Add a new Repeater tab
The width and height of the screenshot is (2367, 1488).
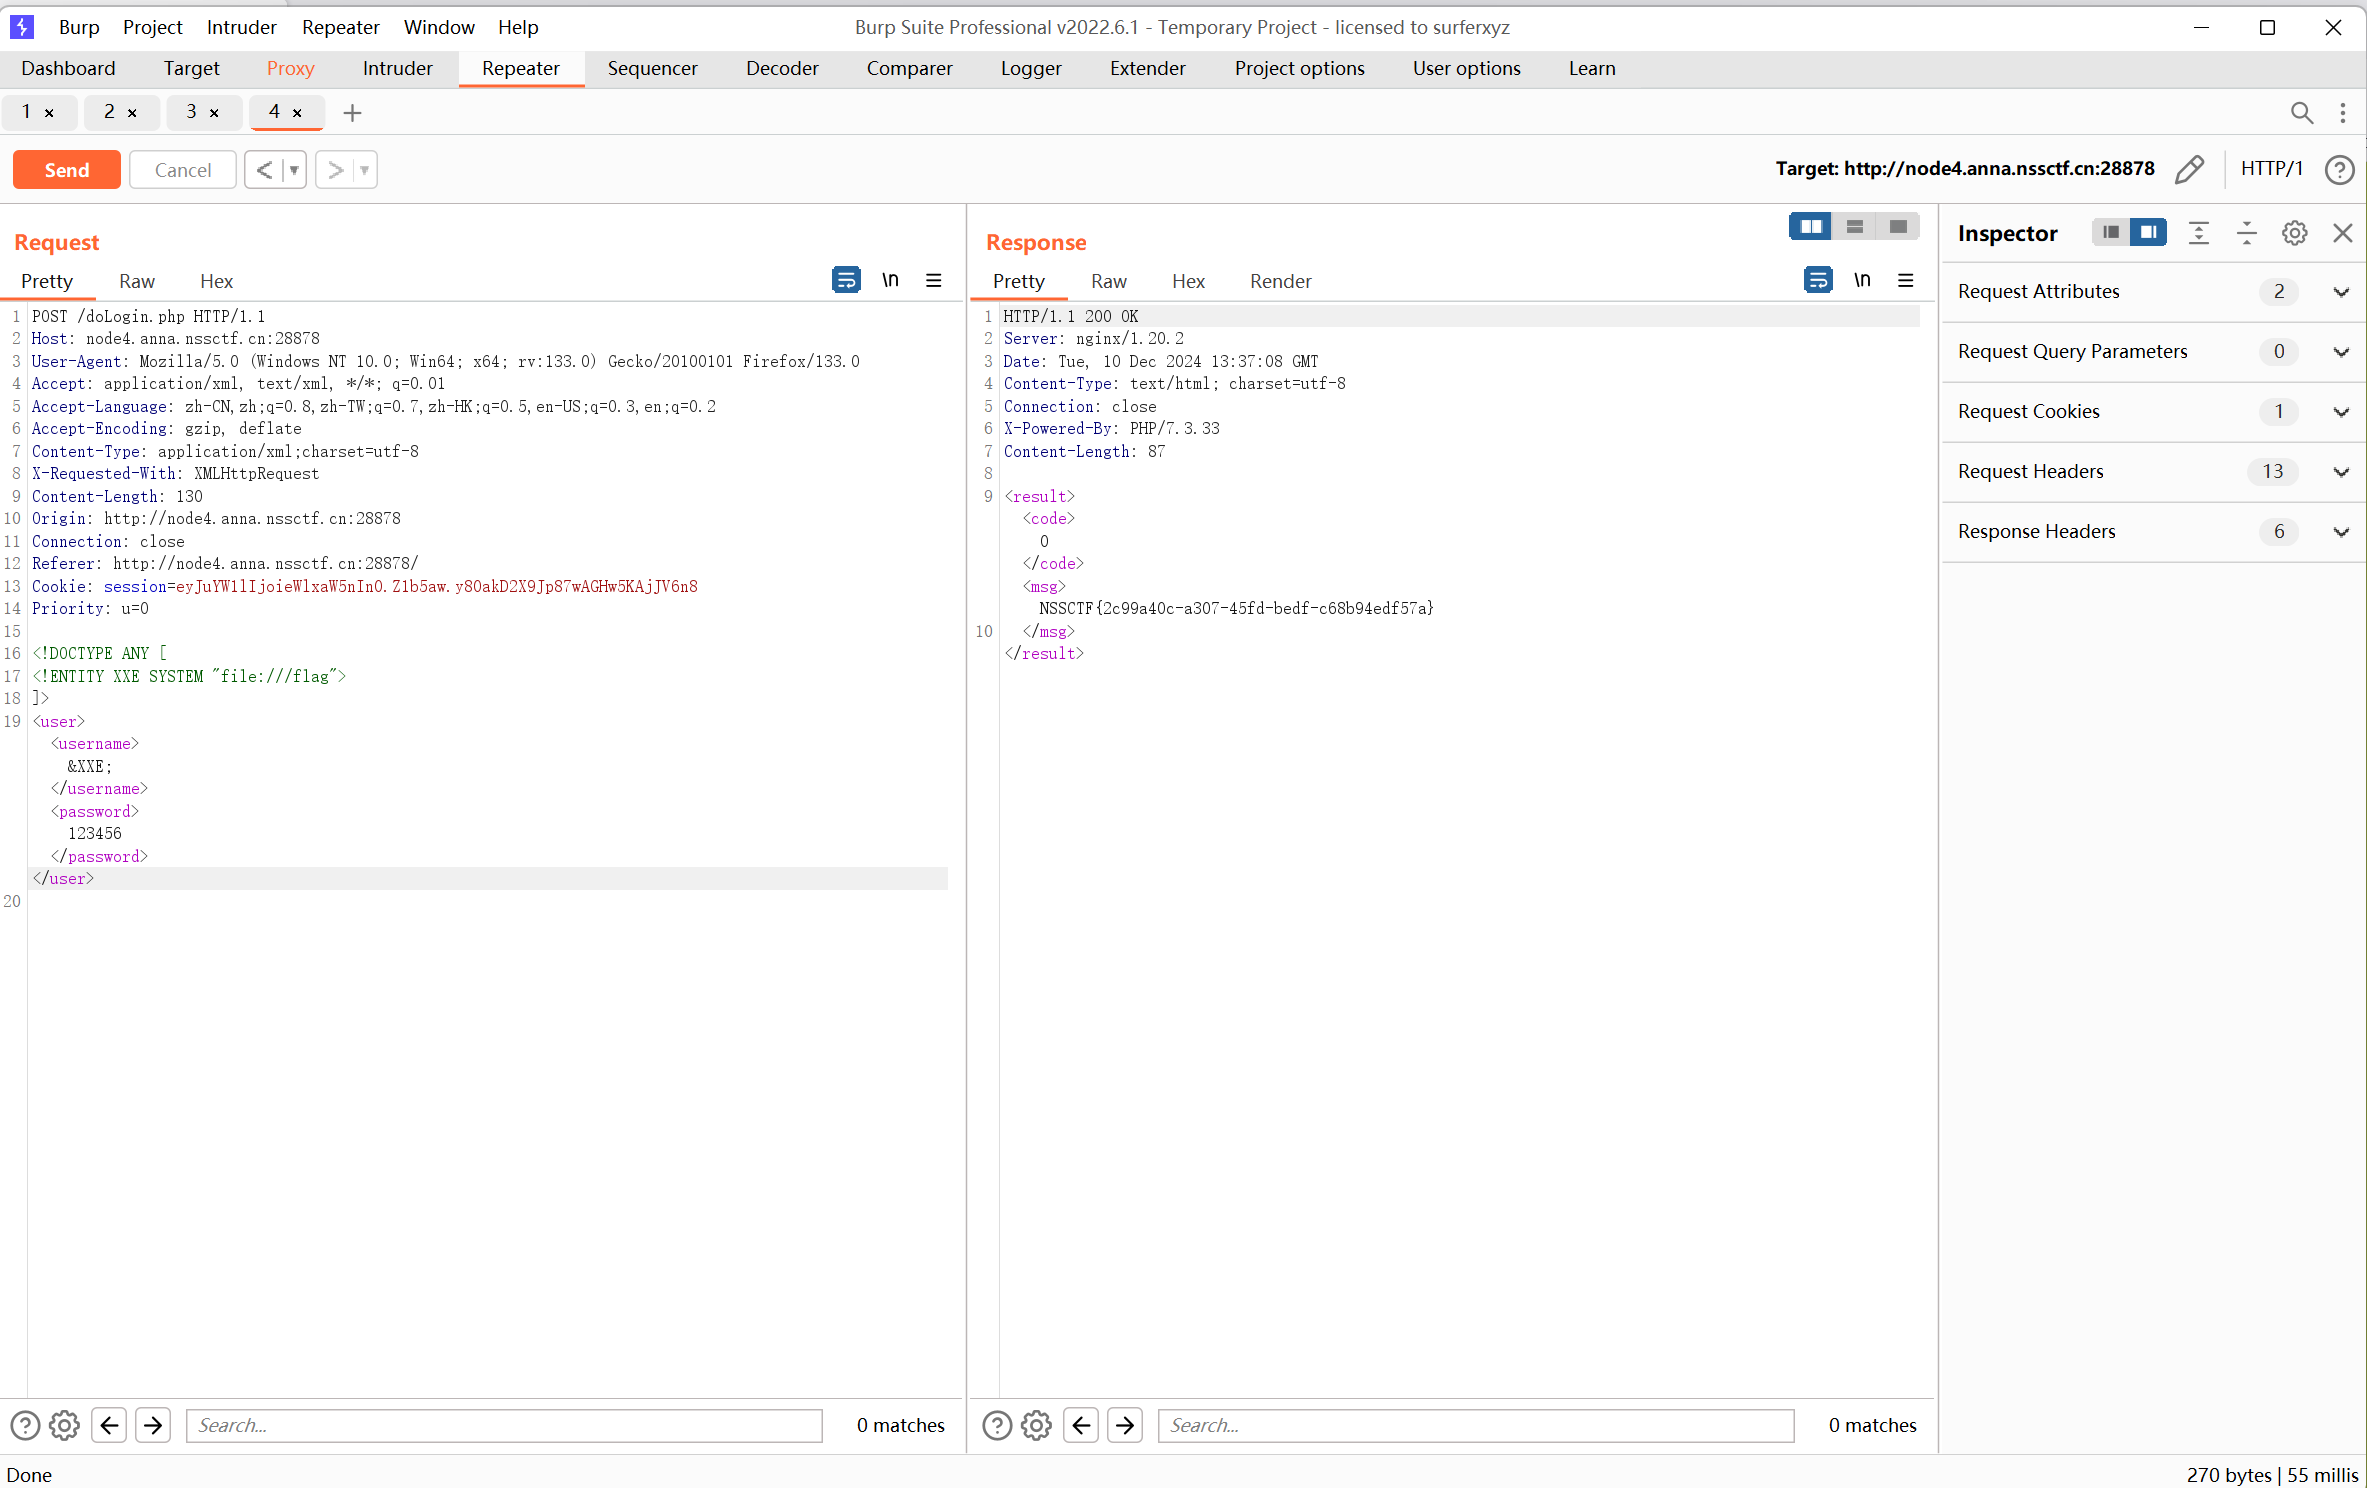(352, 113)
